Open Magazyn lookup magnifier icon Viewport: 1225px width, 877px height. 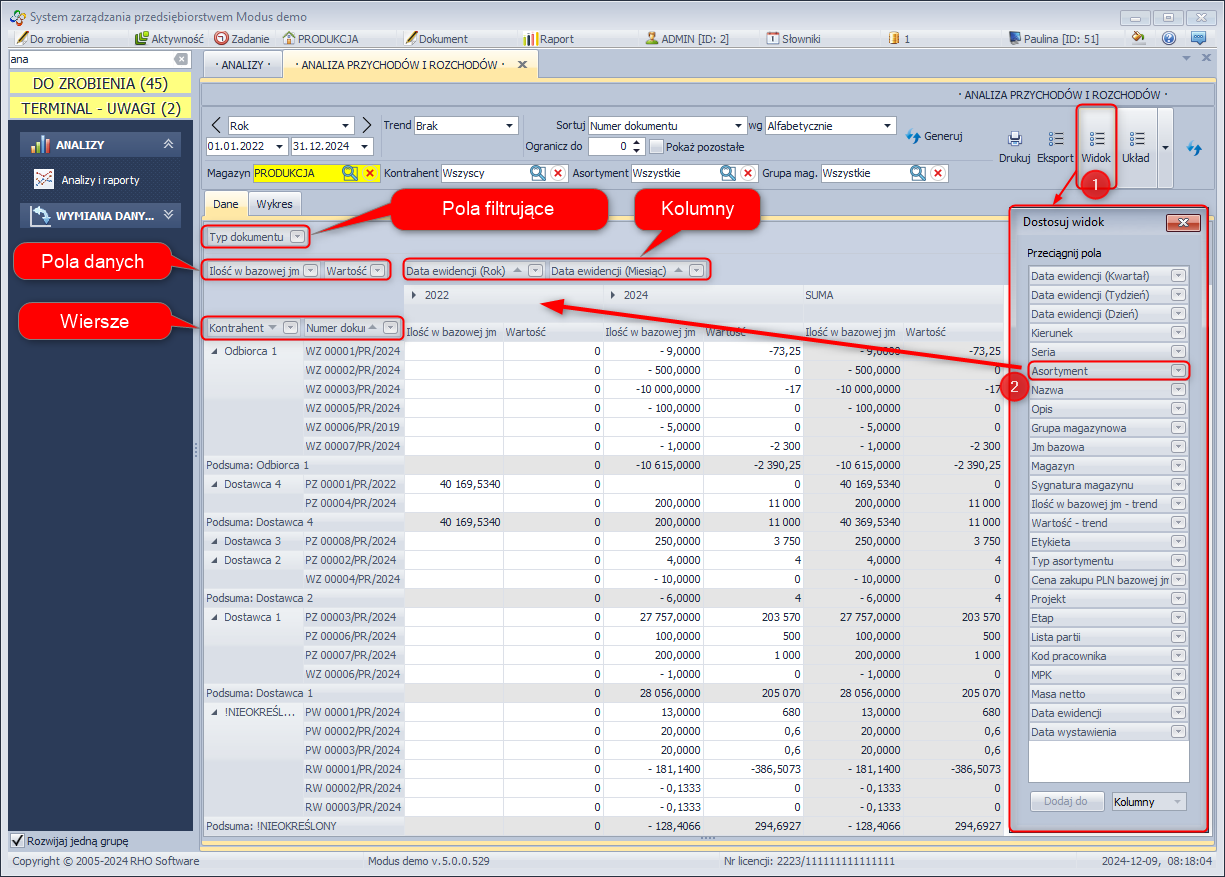[x=350, y=173]
